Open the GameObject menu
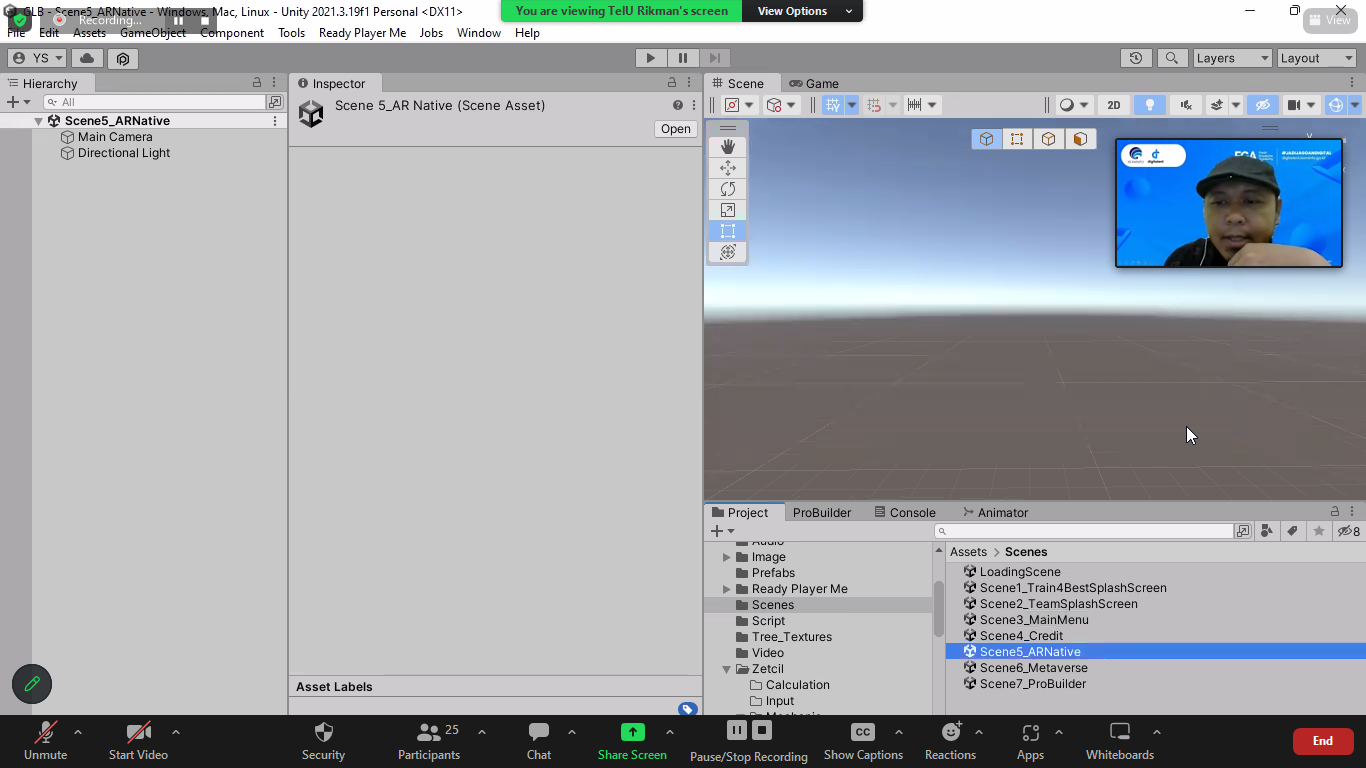The height and width of the screenshot is (768, 1366). [152, 33]
